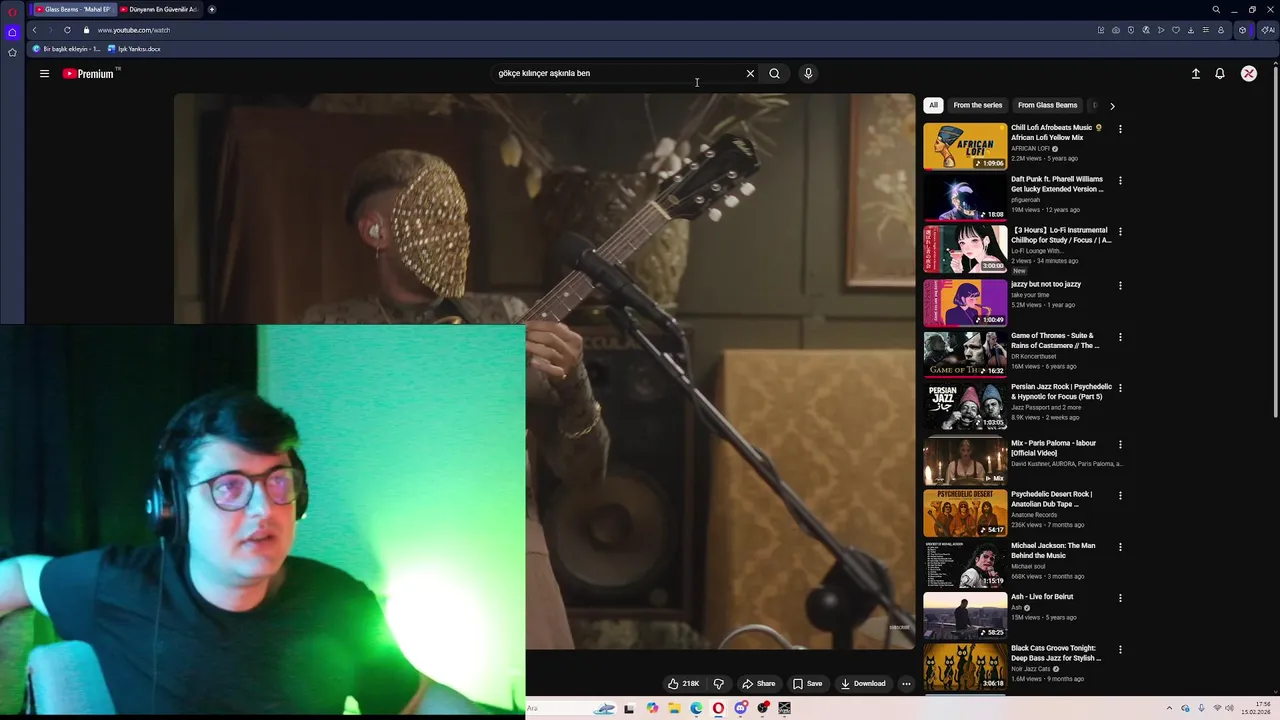1280x720 pixels.
Task: Open Chill Lofi Afrobeats thumbnail
Action: [965, 146]
